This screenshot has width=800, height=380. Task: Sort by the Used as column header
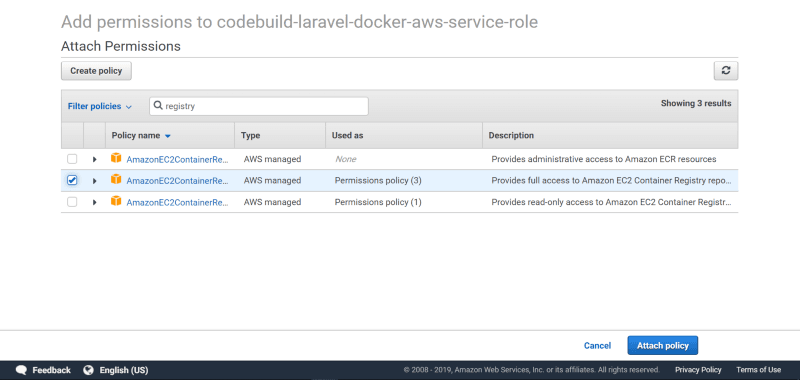(347, 136)
